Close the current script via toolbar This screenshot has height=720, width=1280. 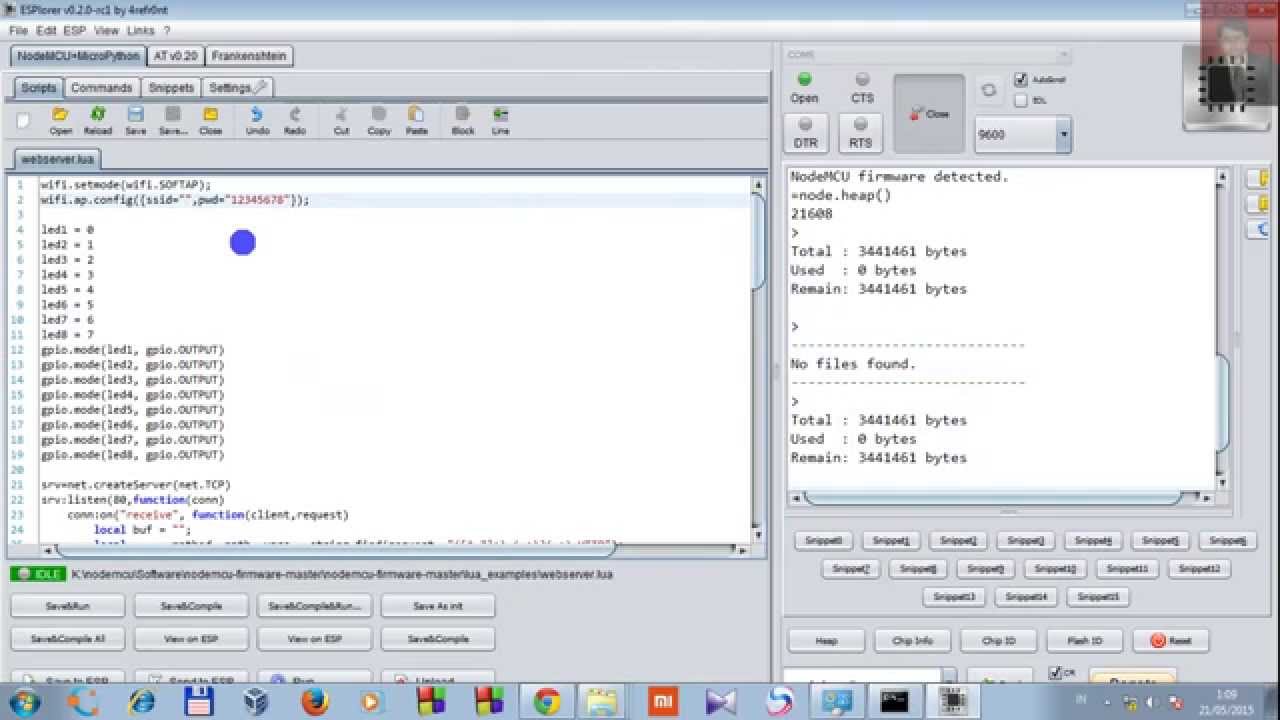tap(210, 121)
